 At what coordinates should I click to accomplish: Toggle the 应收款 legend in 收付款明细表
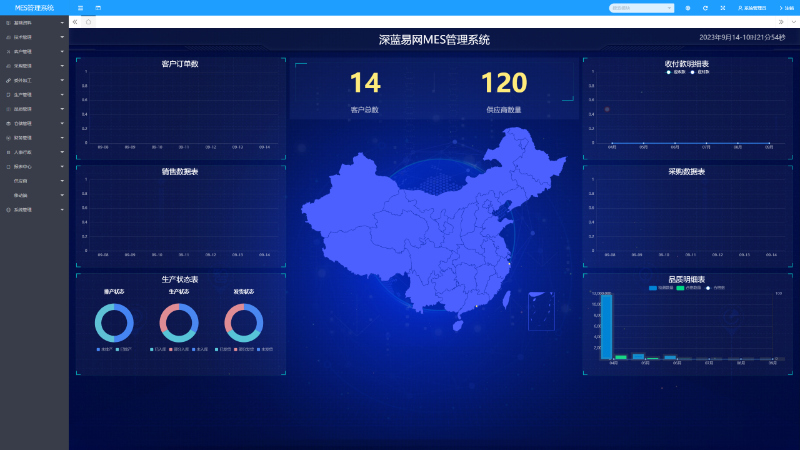[x=676, y=72]
